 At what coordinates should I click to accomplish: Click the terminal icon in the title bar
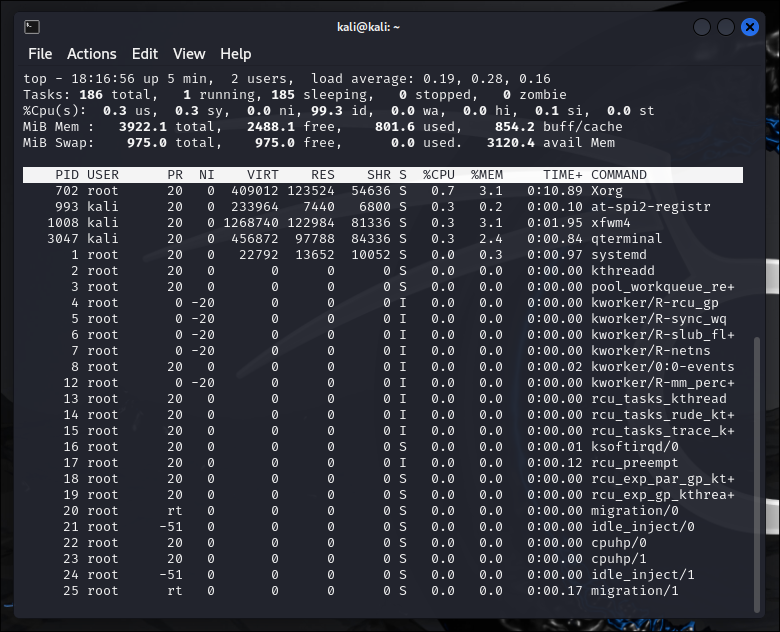pyautogui.click(x=32, y=26)
